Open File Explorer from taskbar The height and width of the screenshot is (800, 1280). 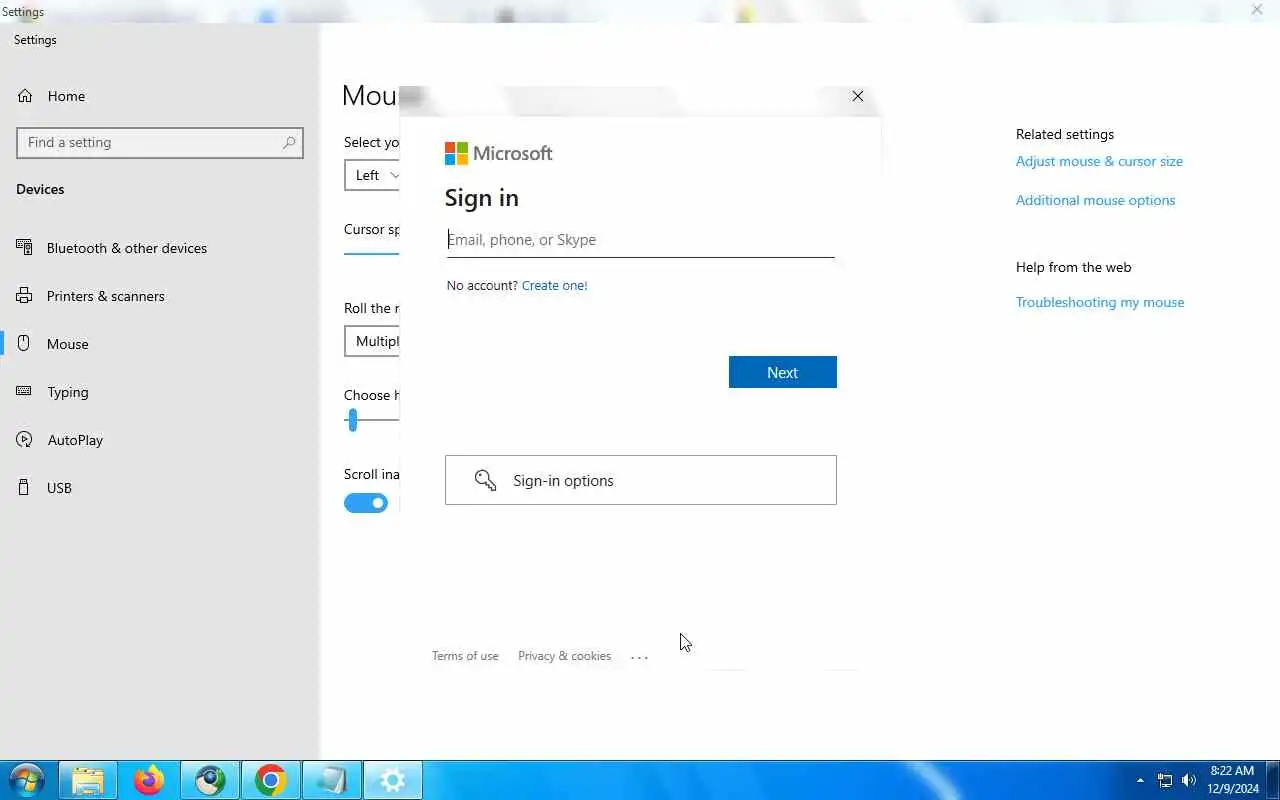point(88,780)
